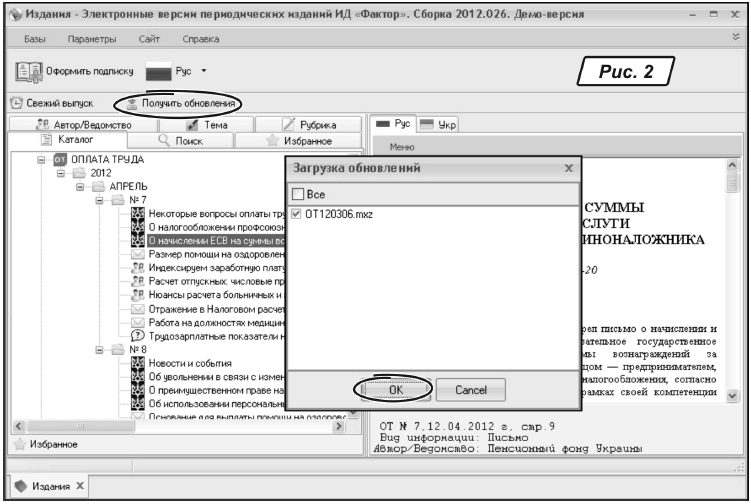Open Свежий выпуск latest issue
This screenshot has height=504, width=751.
tap(52, 103)
